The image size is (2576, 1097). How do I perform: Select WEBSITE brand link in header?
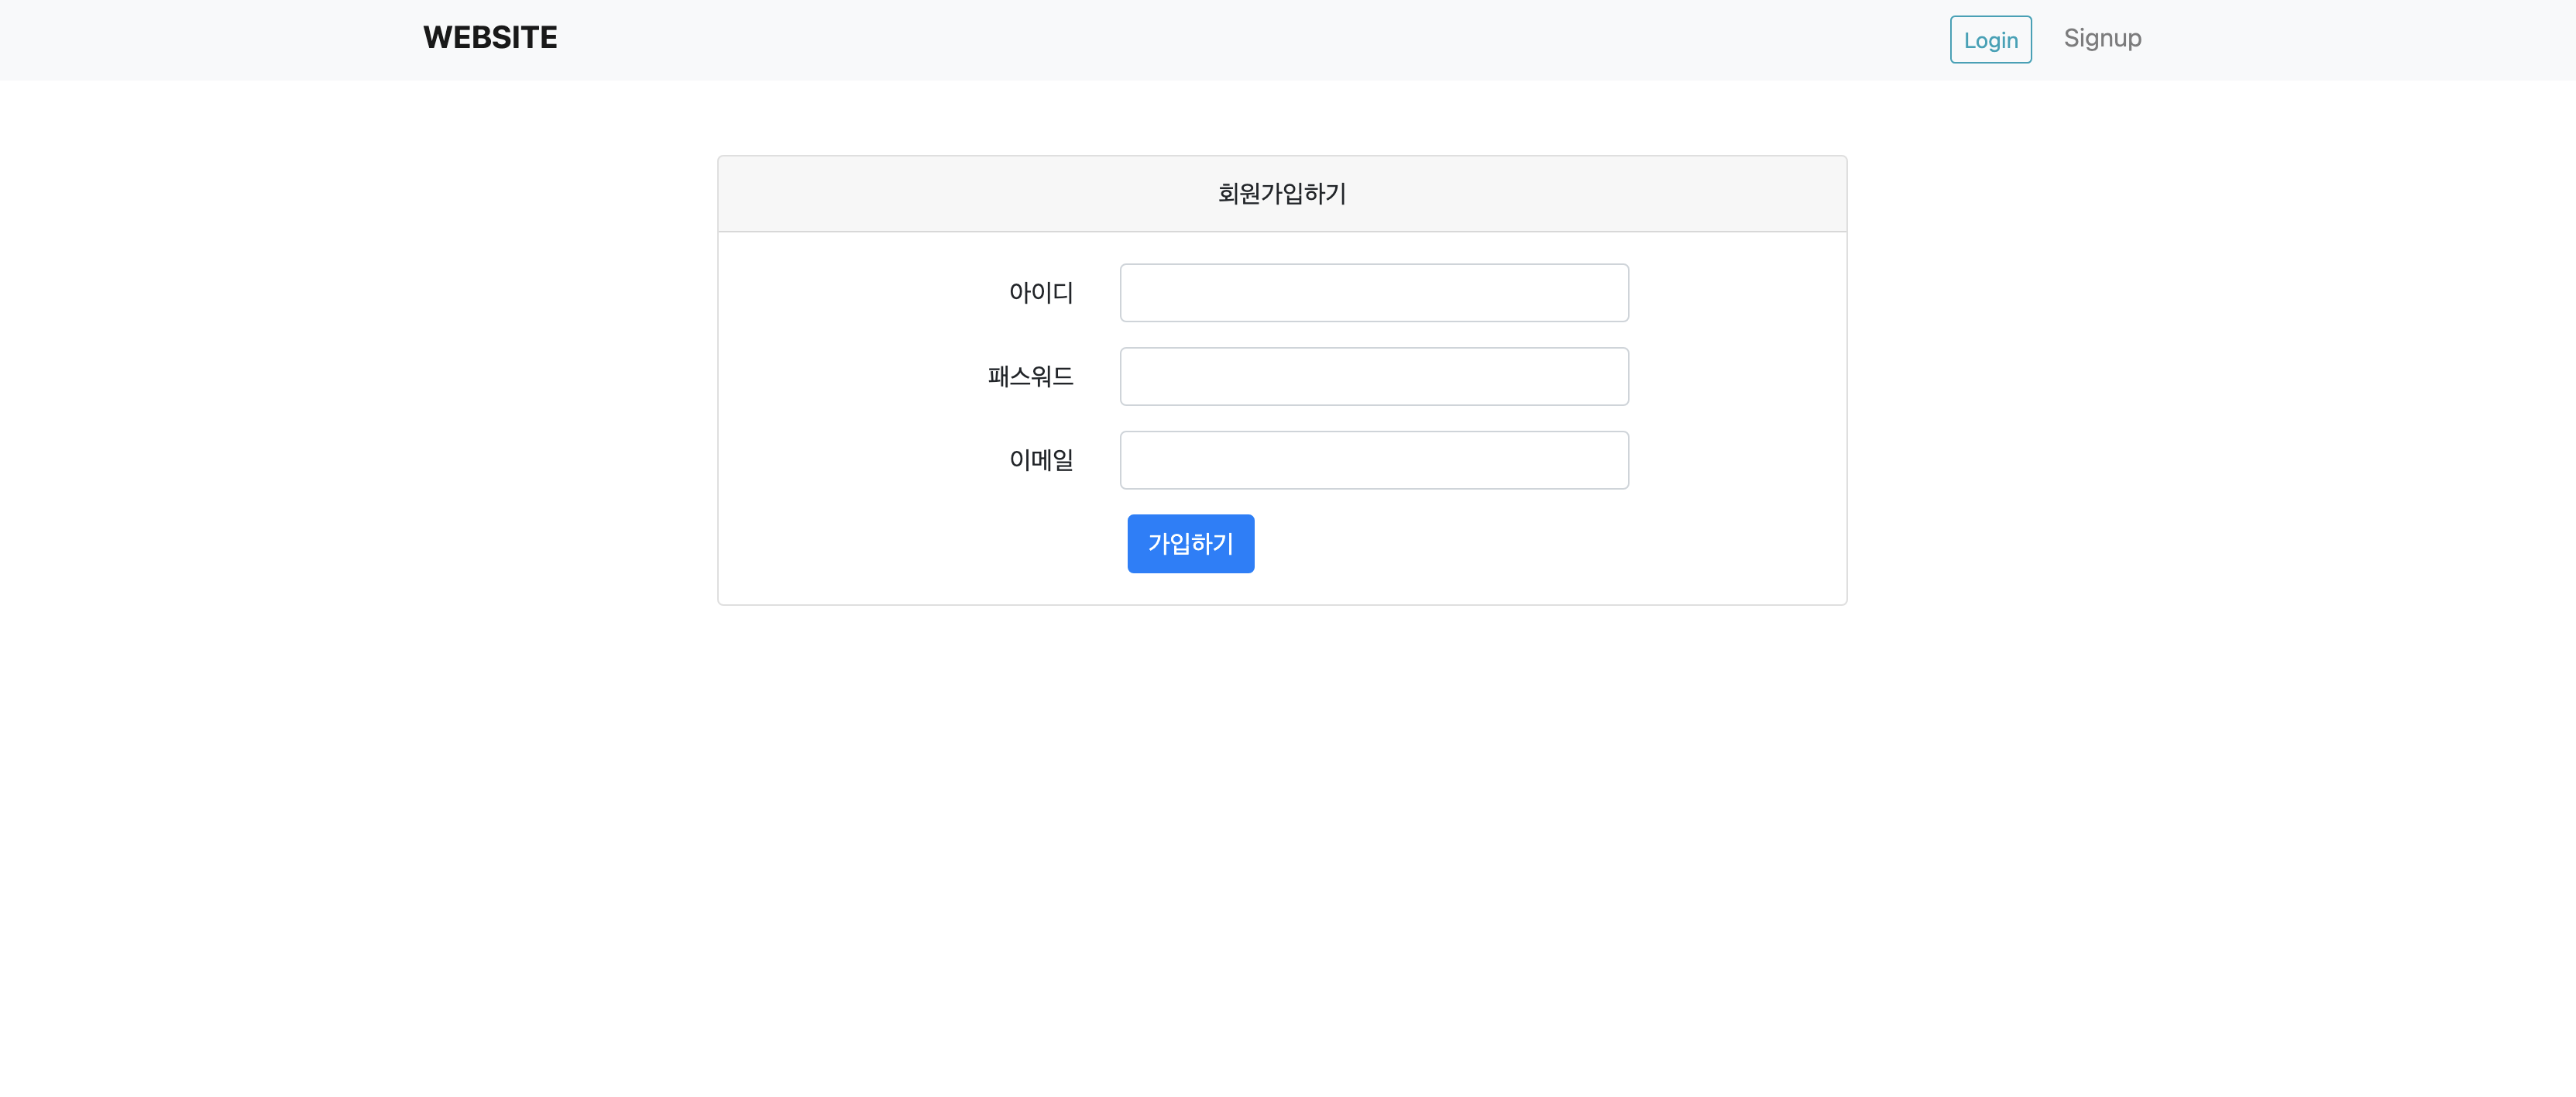(489, 37)
